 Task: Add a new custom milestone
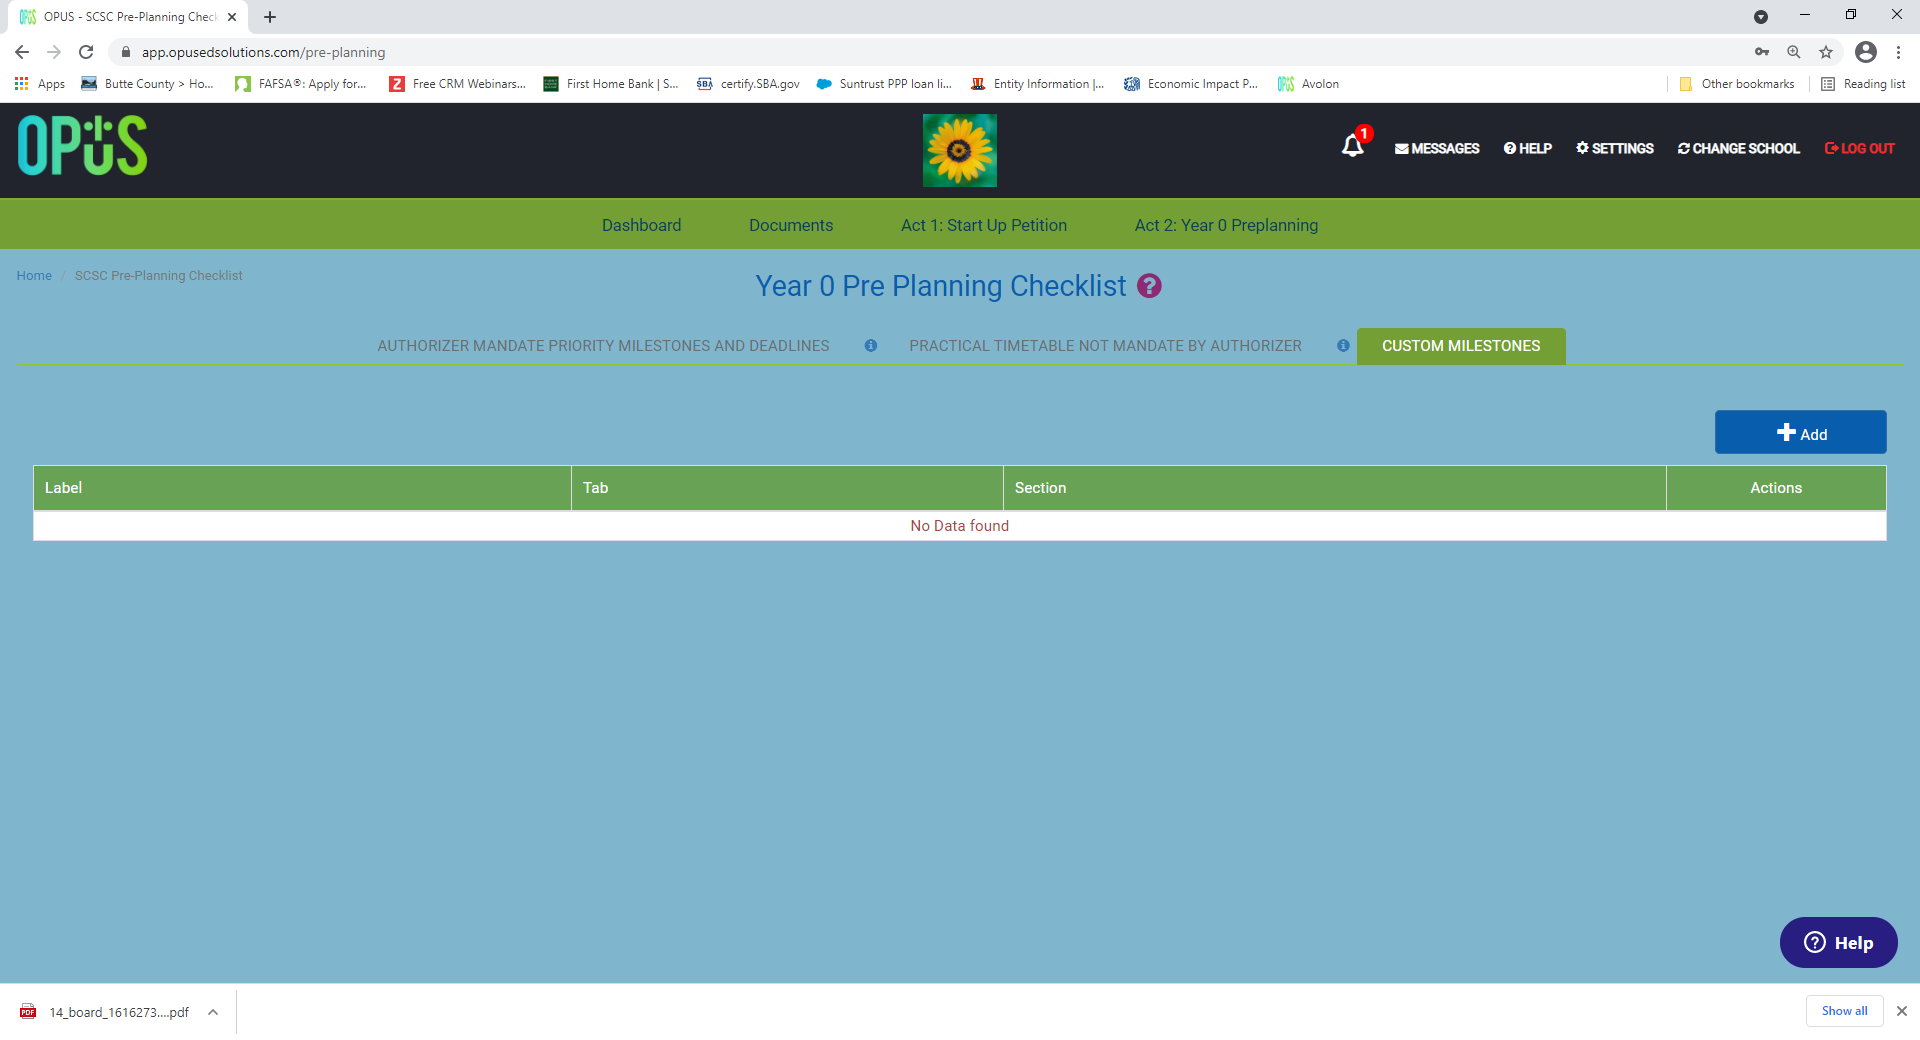(1801, 433)
